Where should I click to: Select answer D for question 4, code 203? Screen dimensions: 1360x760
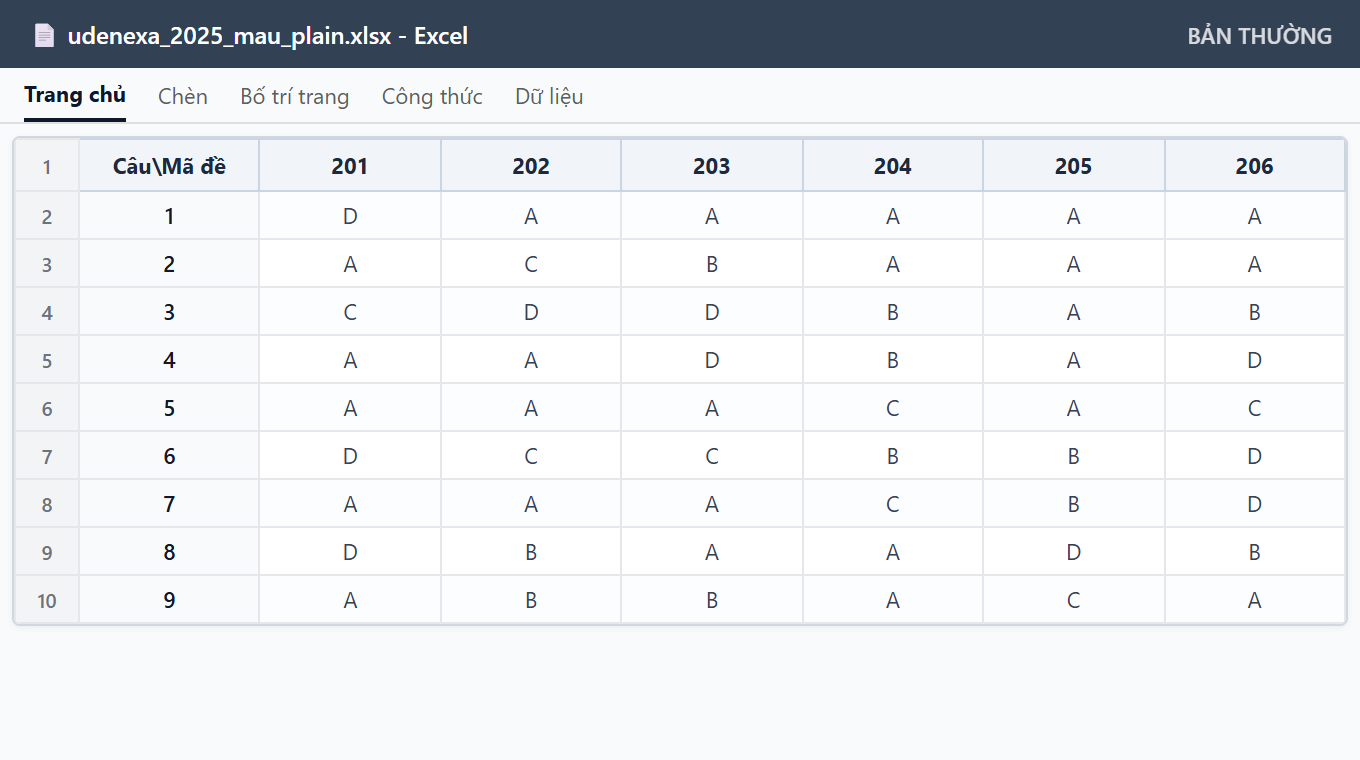click(x=712, y=360)
